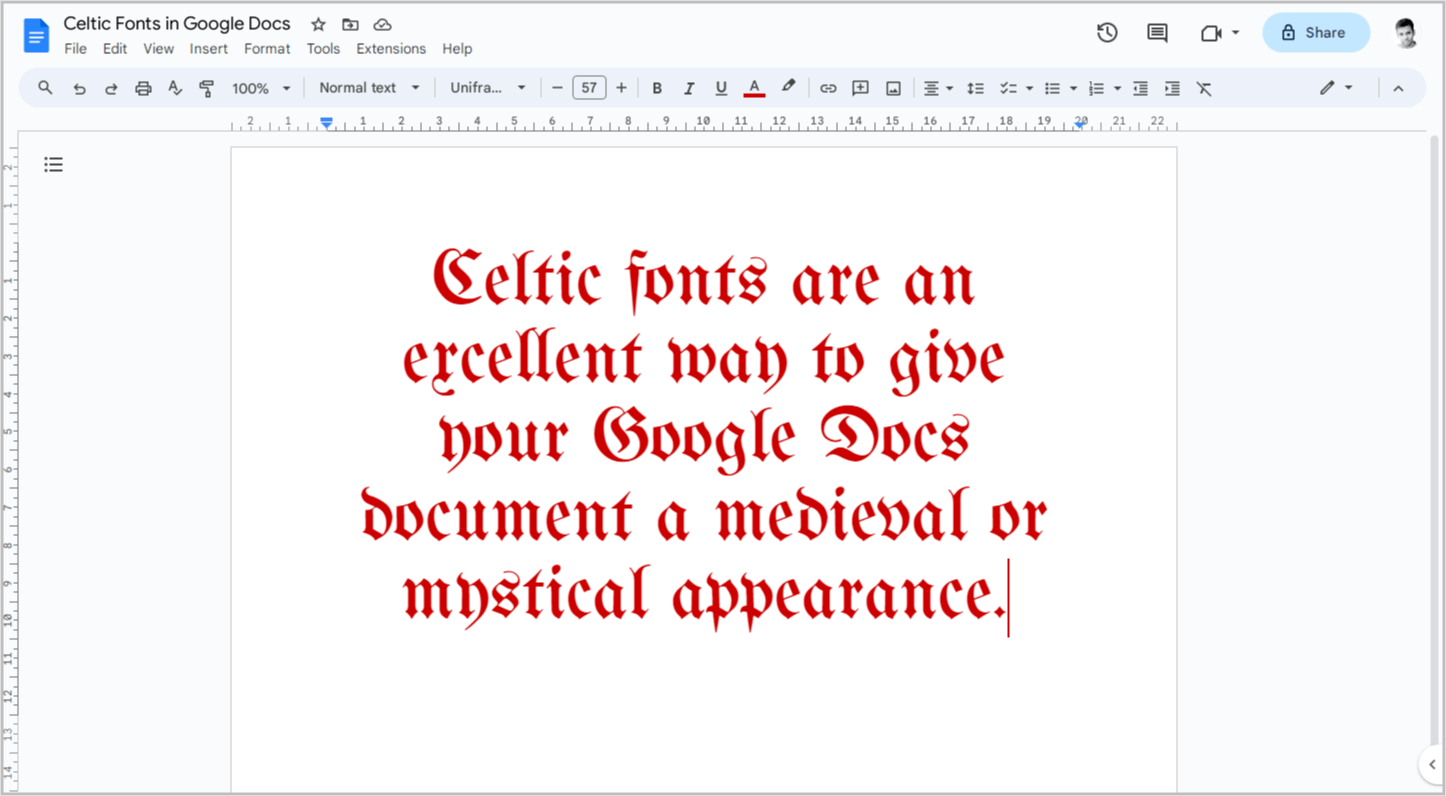Open the View menu
Image resolution: width=1446 pixels, height=796 pixels.
pyautogui.click(x=158, y=48)
